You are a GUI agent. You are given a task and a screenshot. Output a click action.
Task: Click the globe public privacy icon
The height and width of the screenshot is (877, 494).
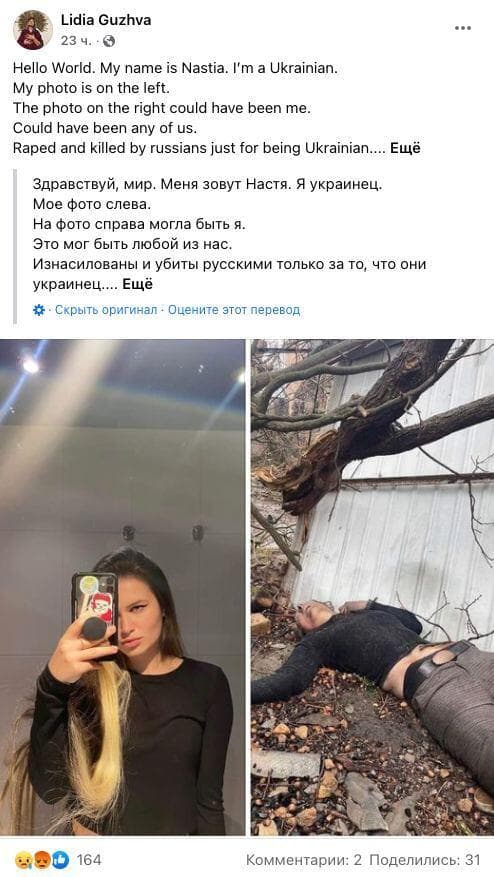pos(110,41)
